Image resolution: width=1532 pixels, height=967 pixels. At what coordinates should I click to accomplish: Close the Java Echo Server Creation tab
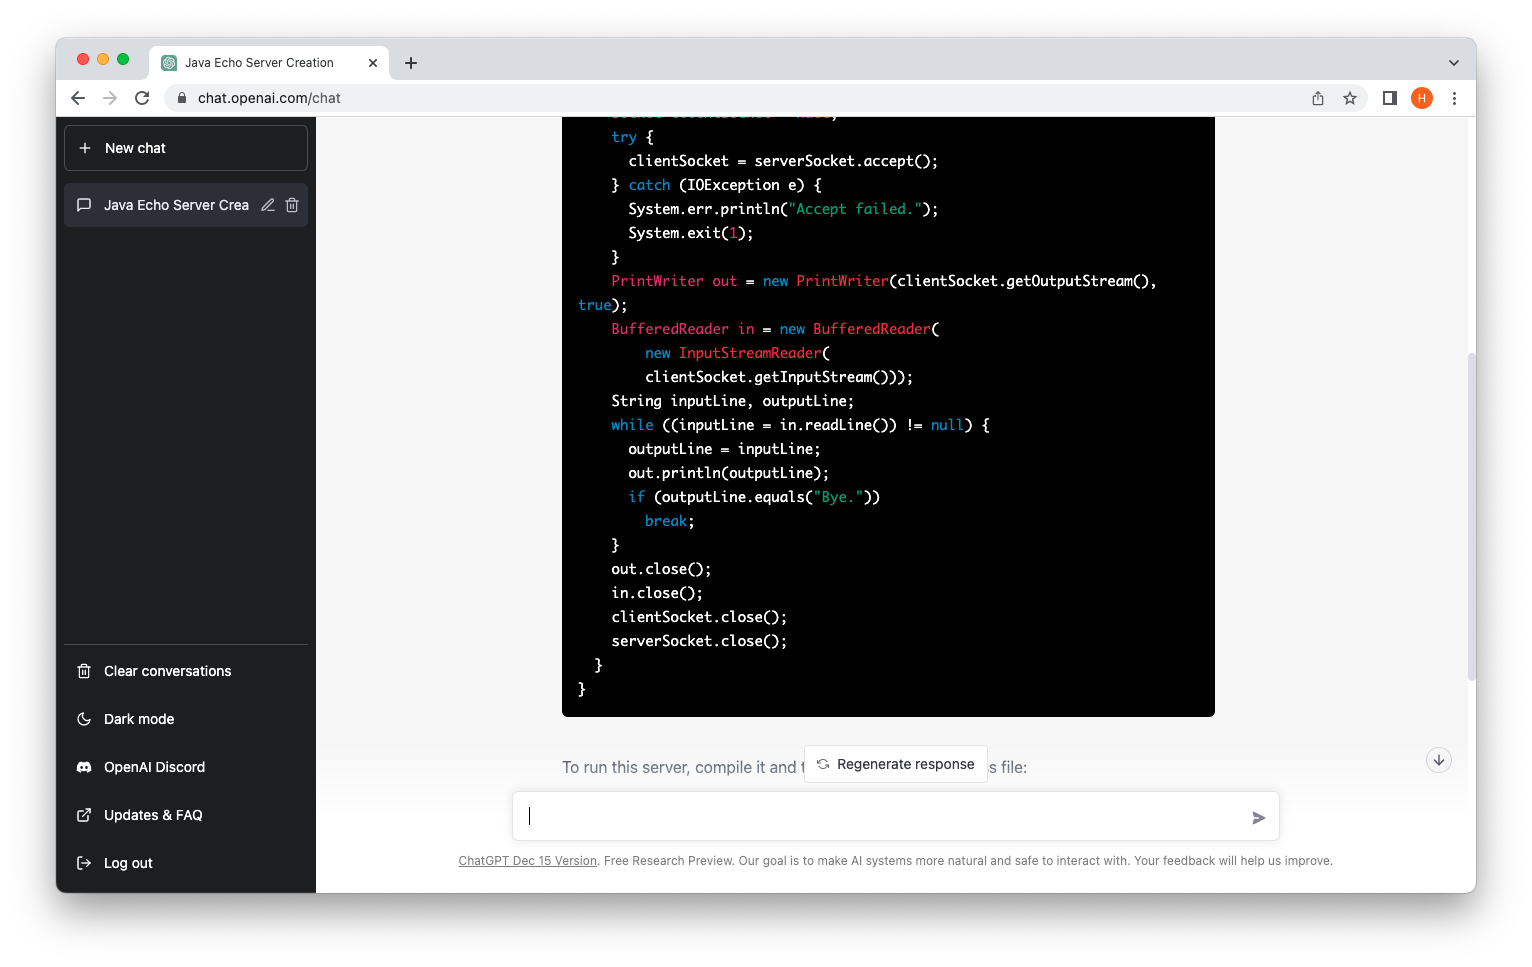click(x=373, y=63)
